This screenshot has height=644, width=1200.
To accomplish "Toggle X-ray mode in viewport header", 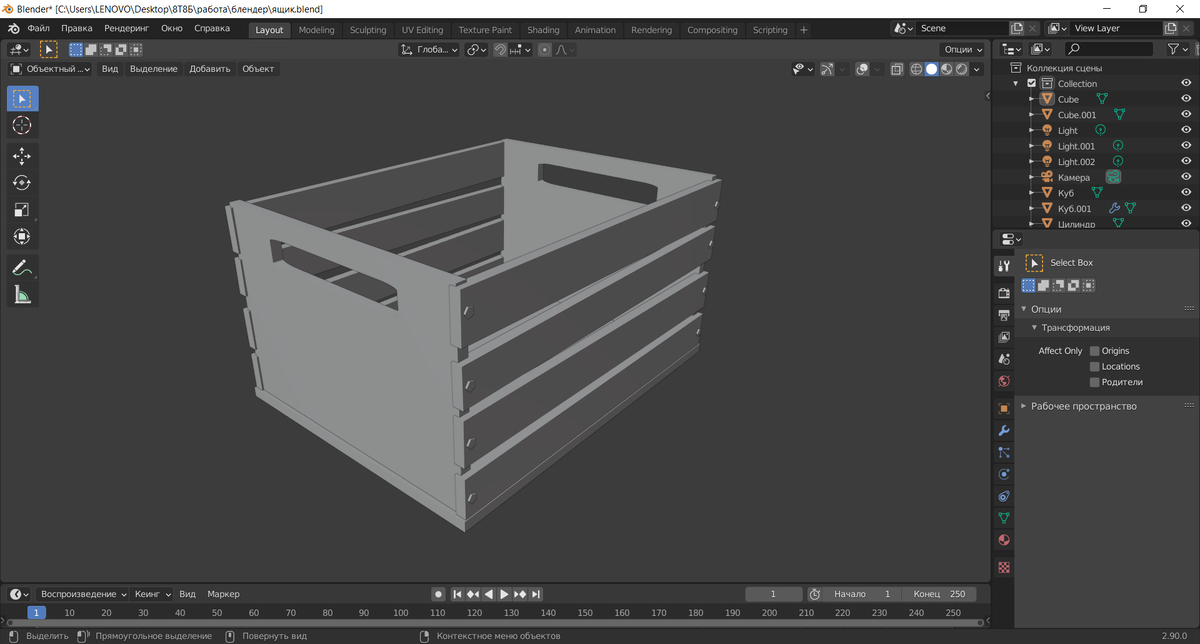I will 896,69.
